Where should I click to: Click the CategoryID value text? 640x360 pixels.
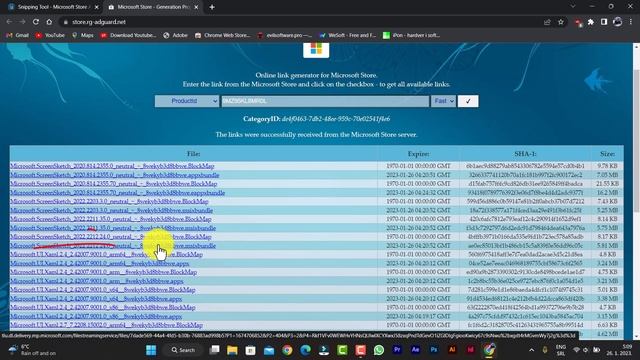click(x=336, y=119)
